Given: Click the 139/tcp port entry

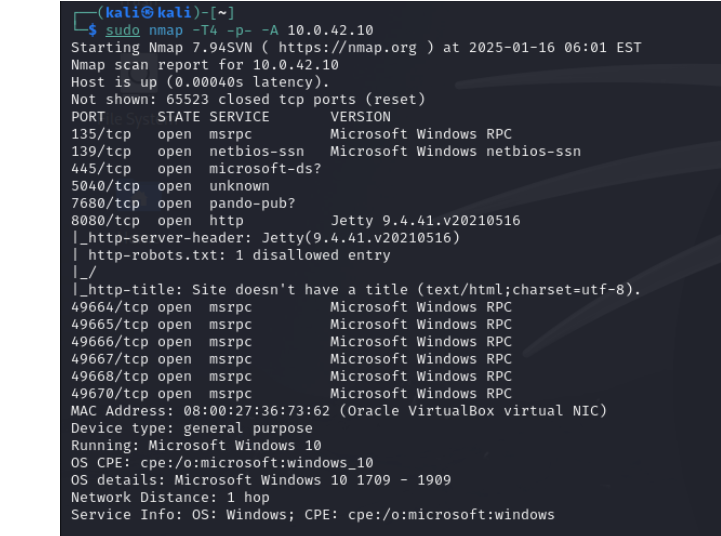Looking at the screenshot, I should tap(101, 151).
